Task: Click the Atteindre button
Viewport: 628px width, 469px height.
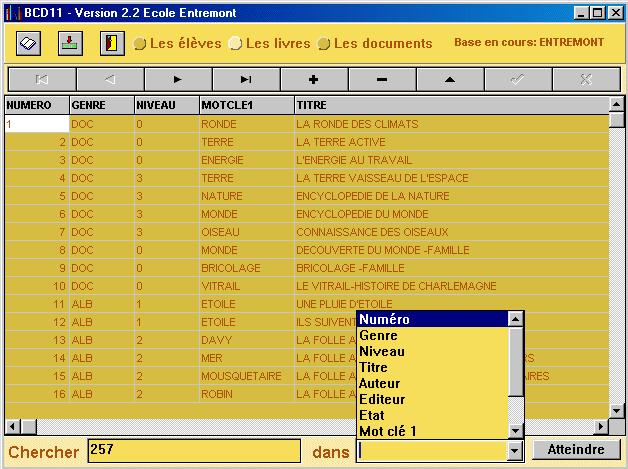Action: [576, 450]
